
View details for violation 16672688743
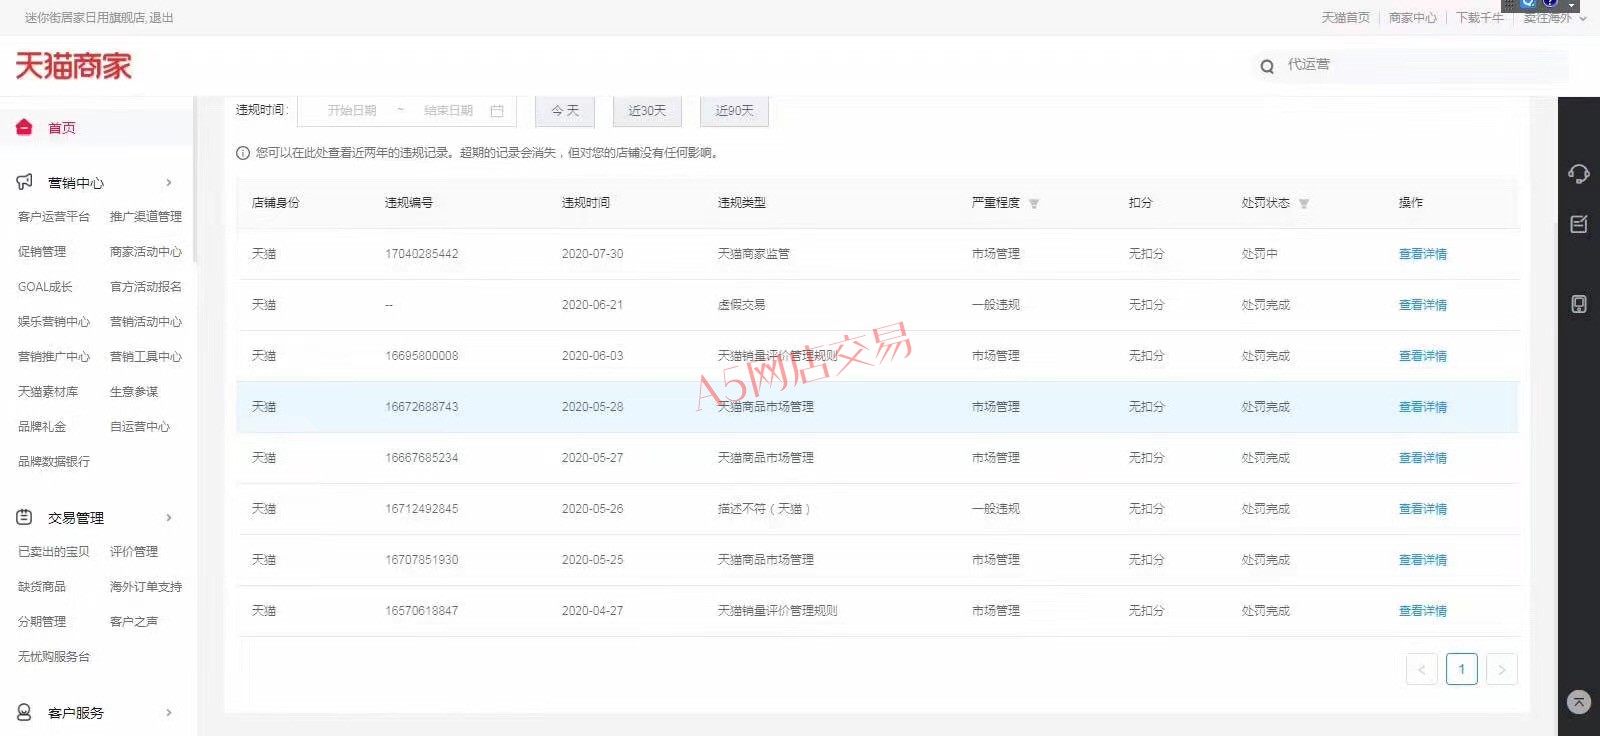point(1422,407)
